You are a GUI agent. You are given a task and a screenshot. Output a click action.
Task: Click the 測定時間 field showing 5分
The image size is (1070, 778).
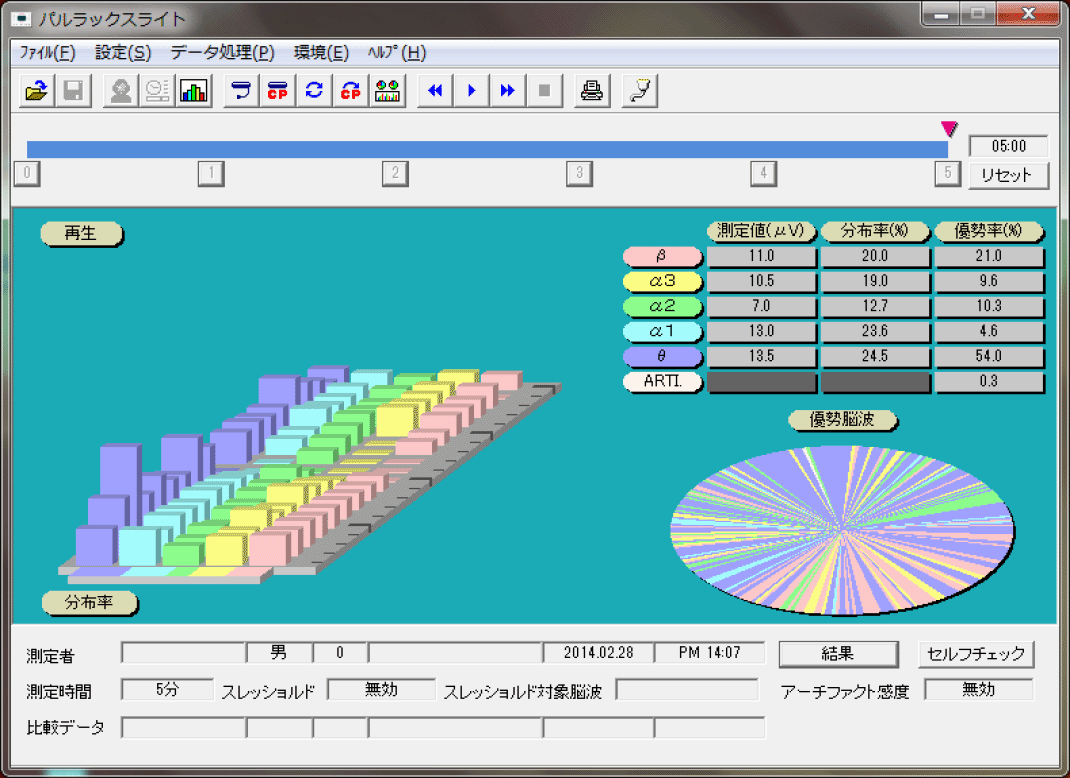(167, 690)
